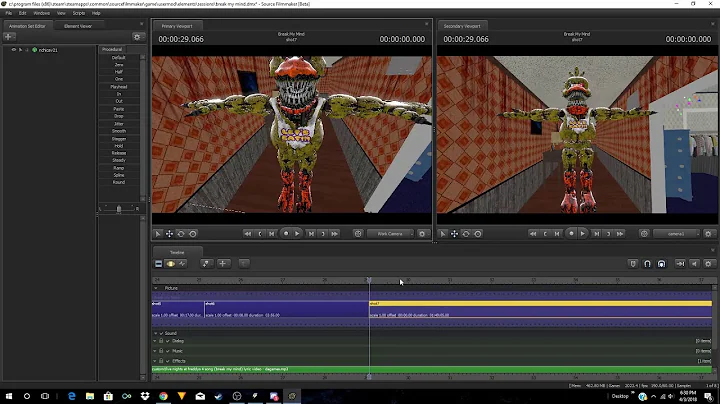Screen dimensions: 720x404
Task: Choose the Screen tool in primary viewport
Action: pos(193,234)
